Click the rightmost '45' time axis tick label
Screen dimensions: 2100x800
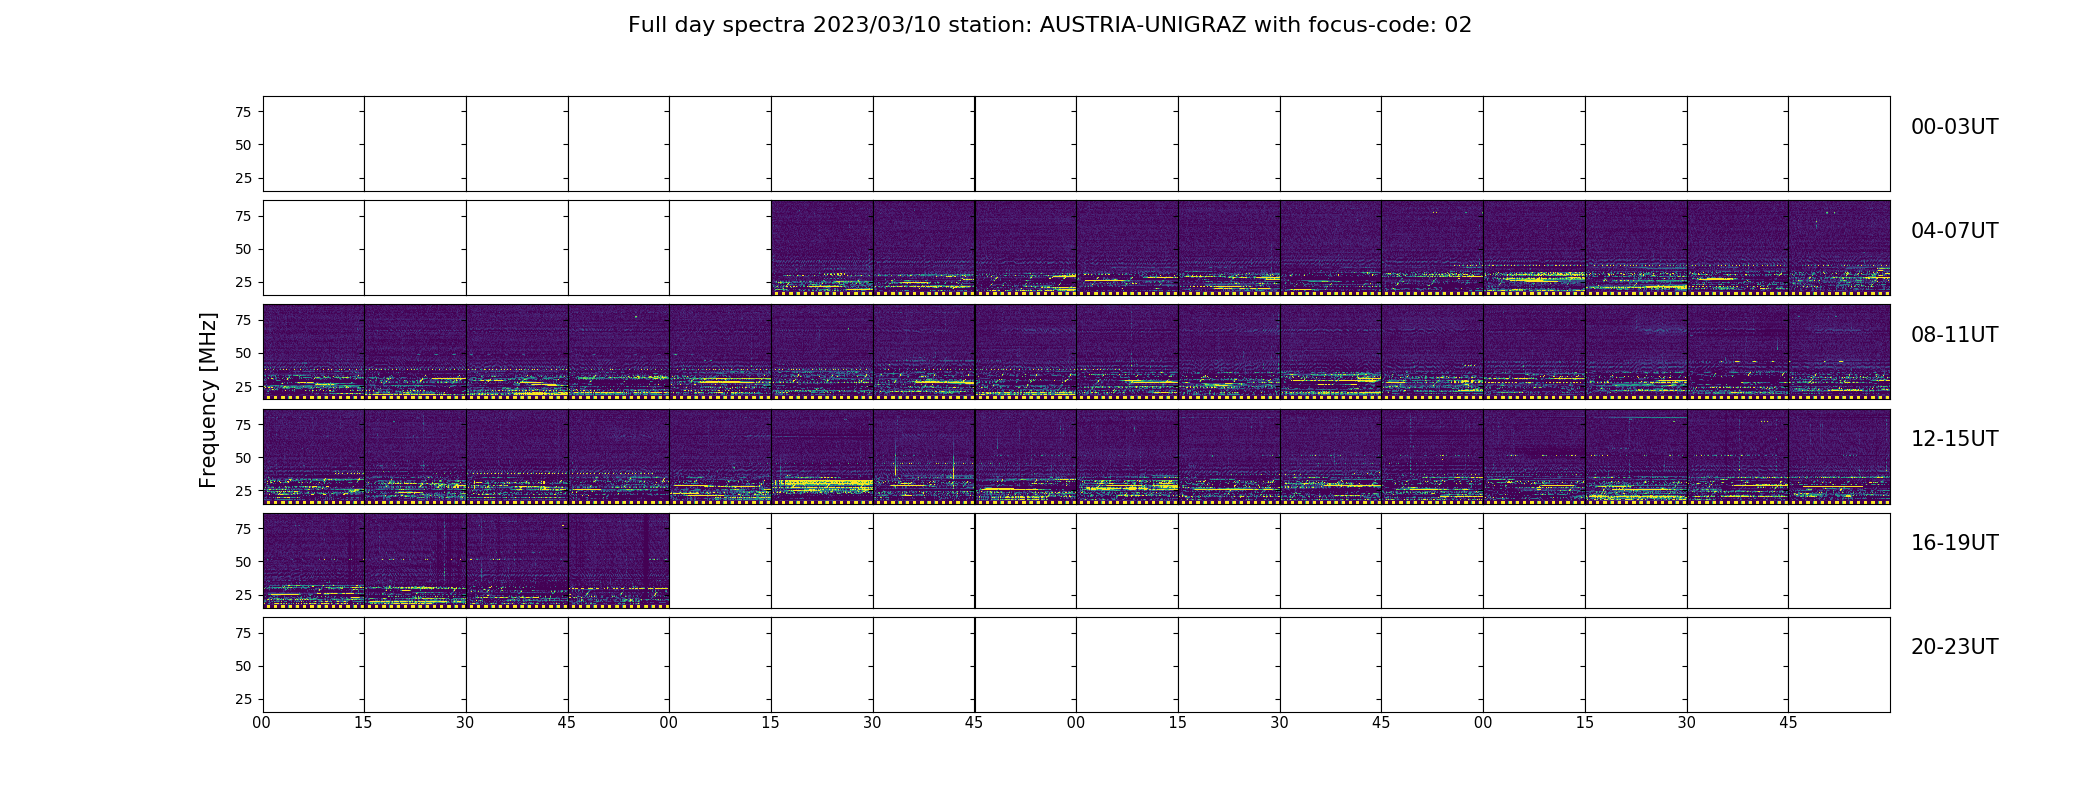point(1788,723)
